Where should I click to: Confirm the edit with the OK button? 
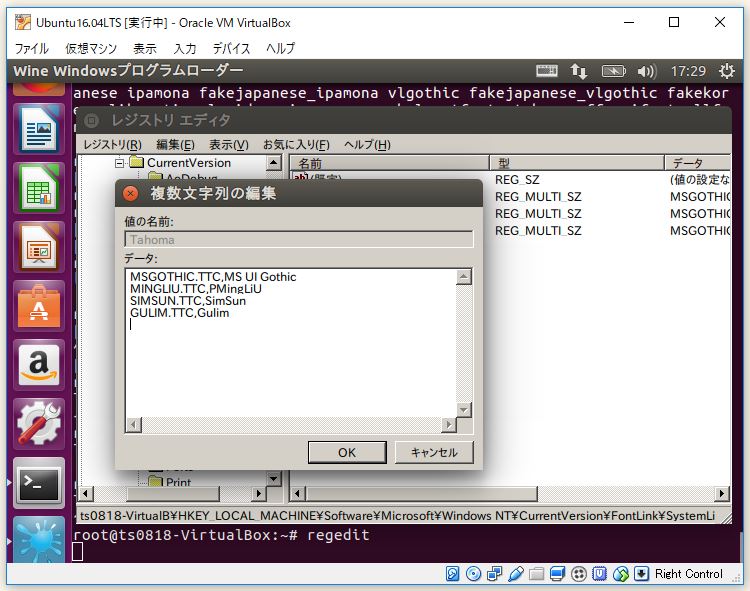coord(347,452)
